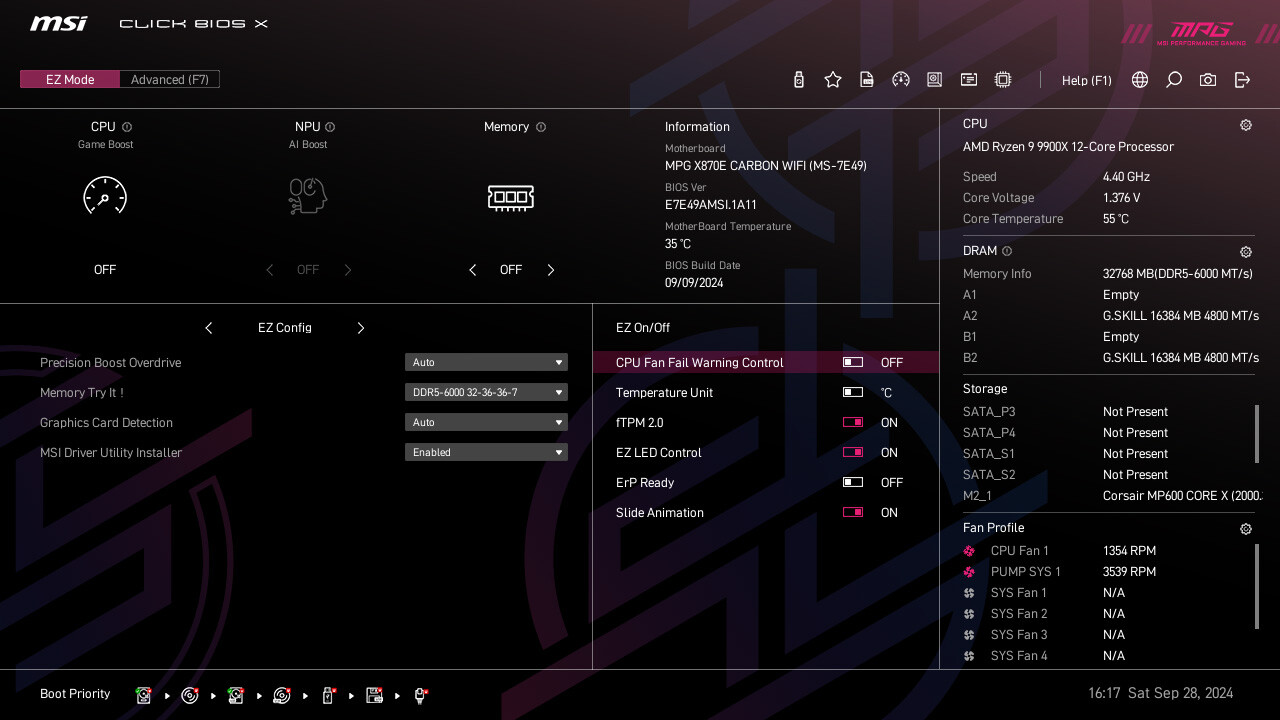Screen dimensions: 1280x720
Task: Click the date and time display
Action: click(1160, 693)
